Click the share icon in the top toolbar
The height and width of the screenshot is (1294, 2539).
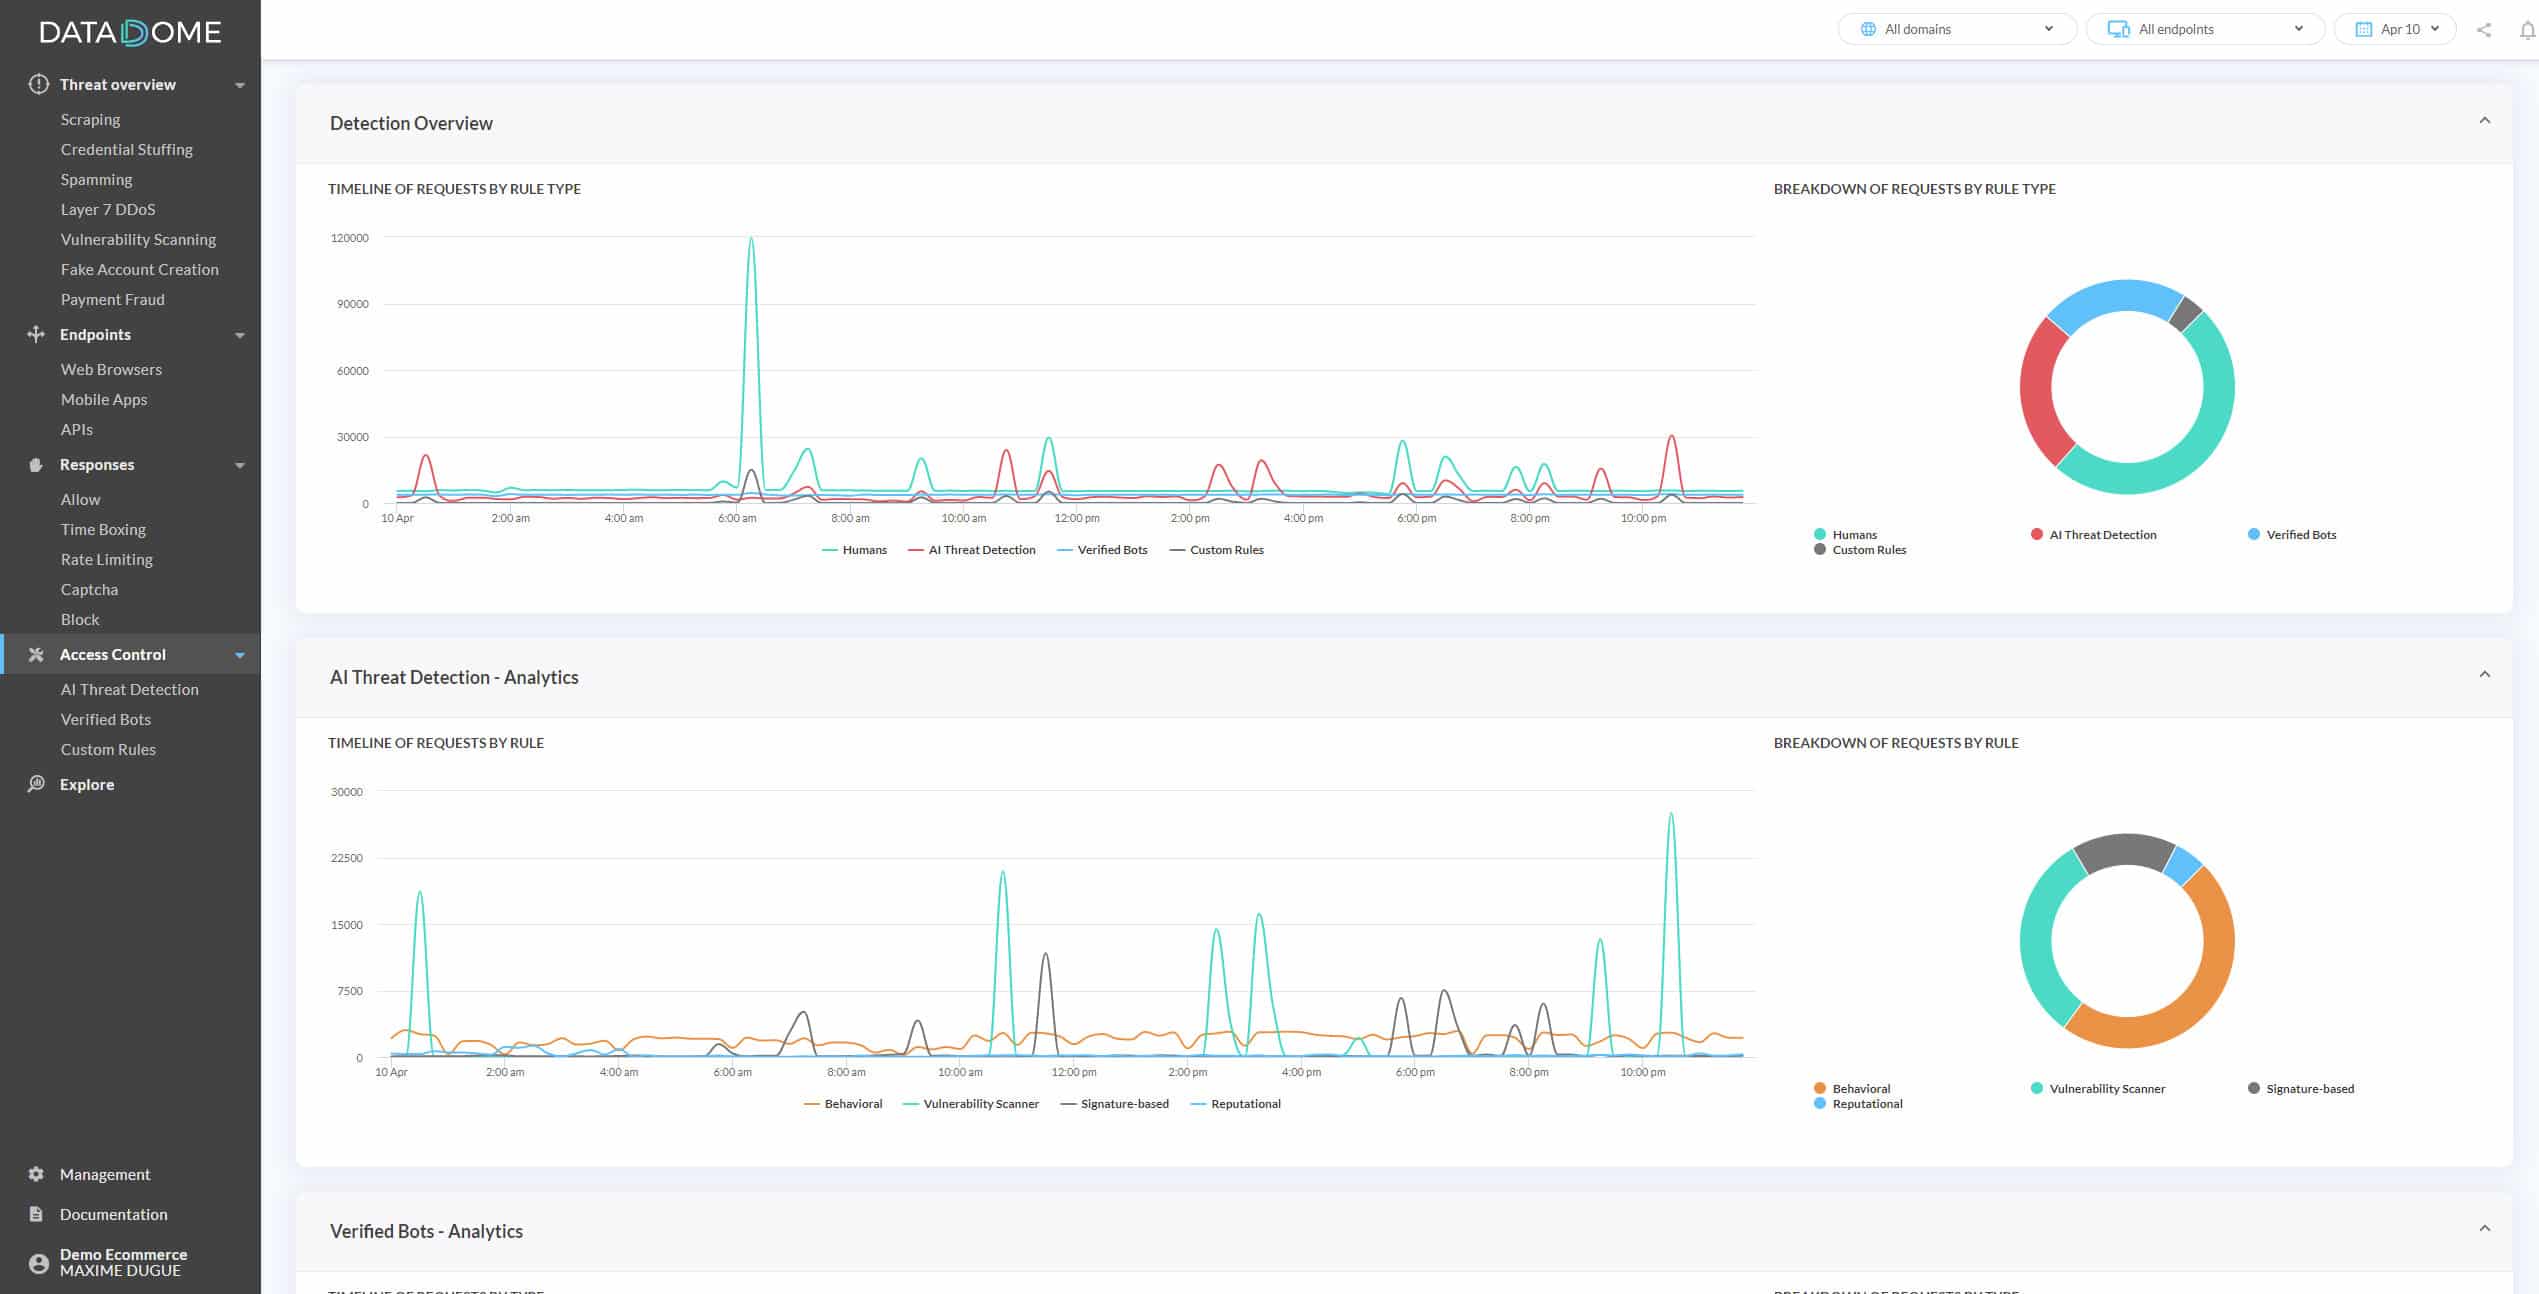2483,30
